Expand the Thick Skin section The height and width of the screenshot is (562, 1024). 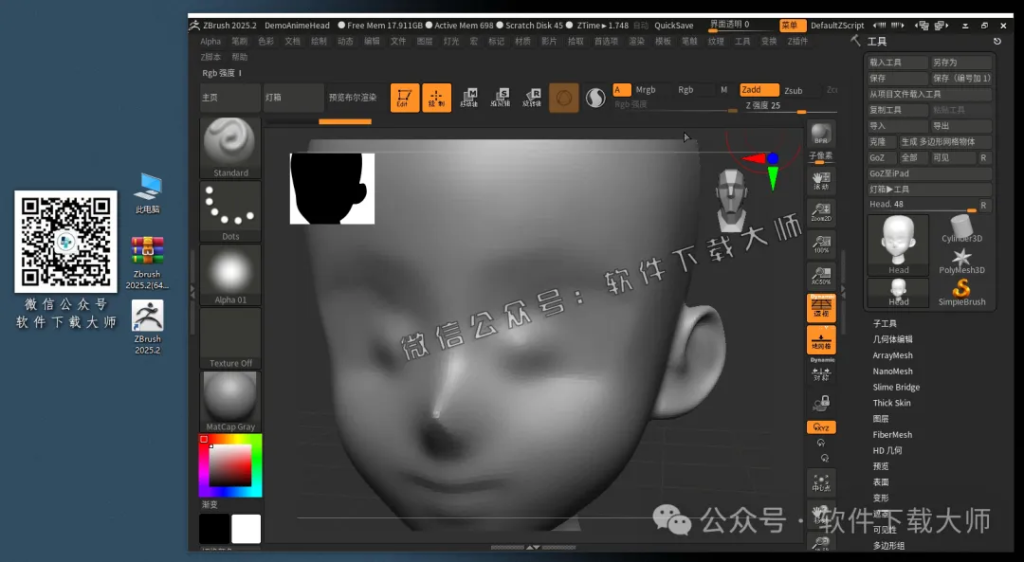891,403
